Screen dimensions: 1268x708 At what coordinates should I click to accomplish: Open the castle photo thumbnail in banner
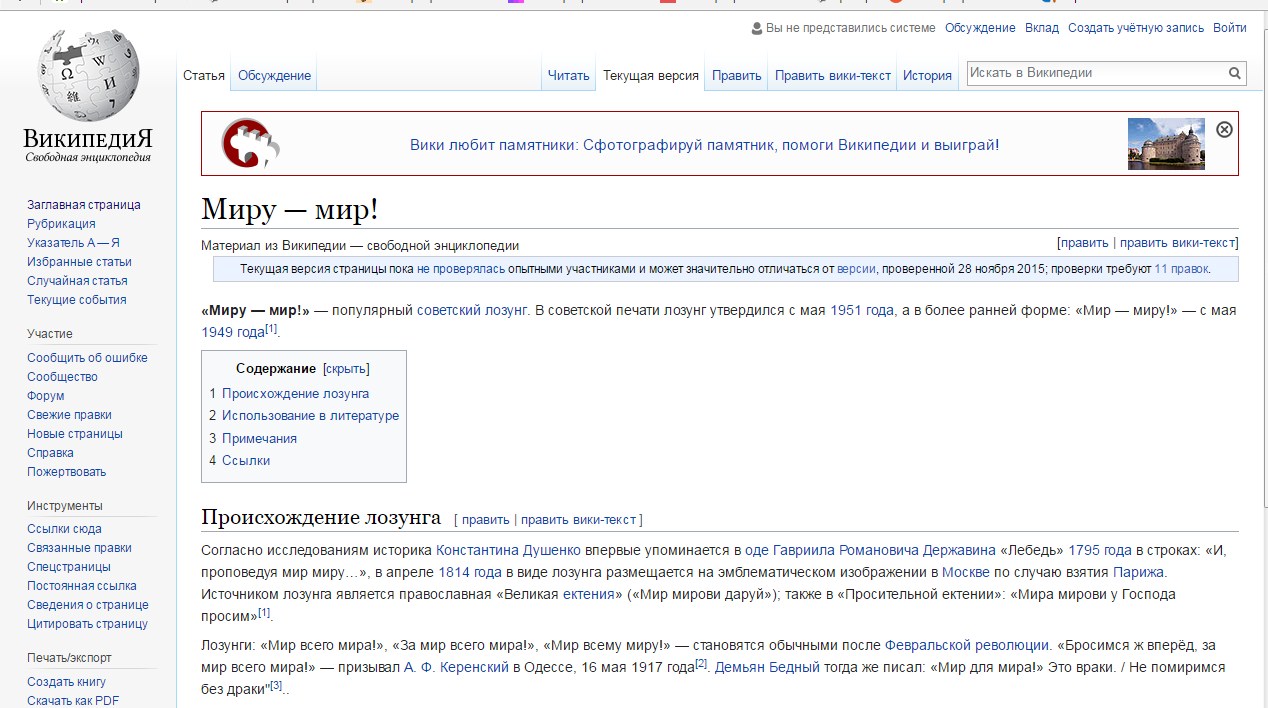click(x=1166, y=144)
